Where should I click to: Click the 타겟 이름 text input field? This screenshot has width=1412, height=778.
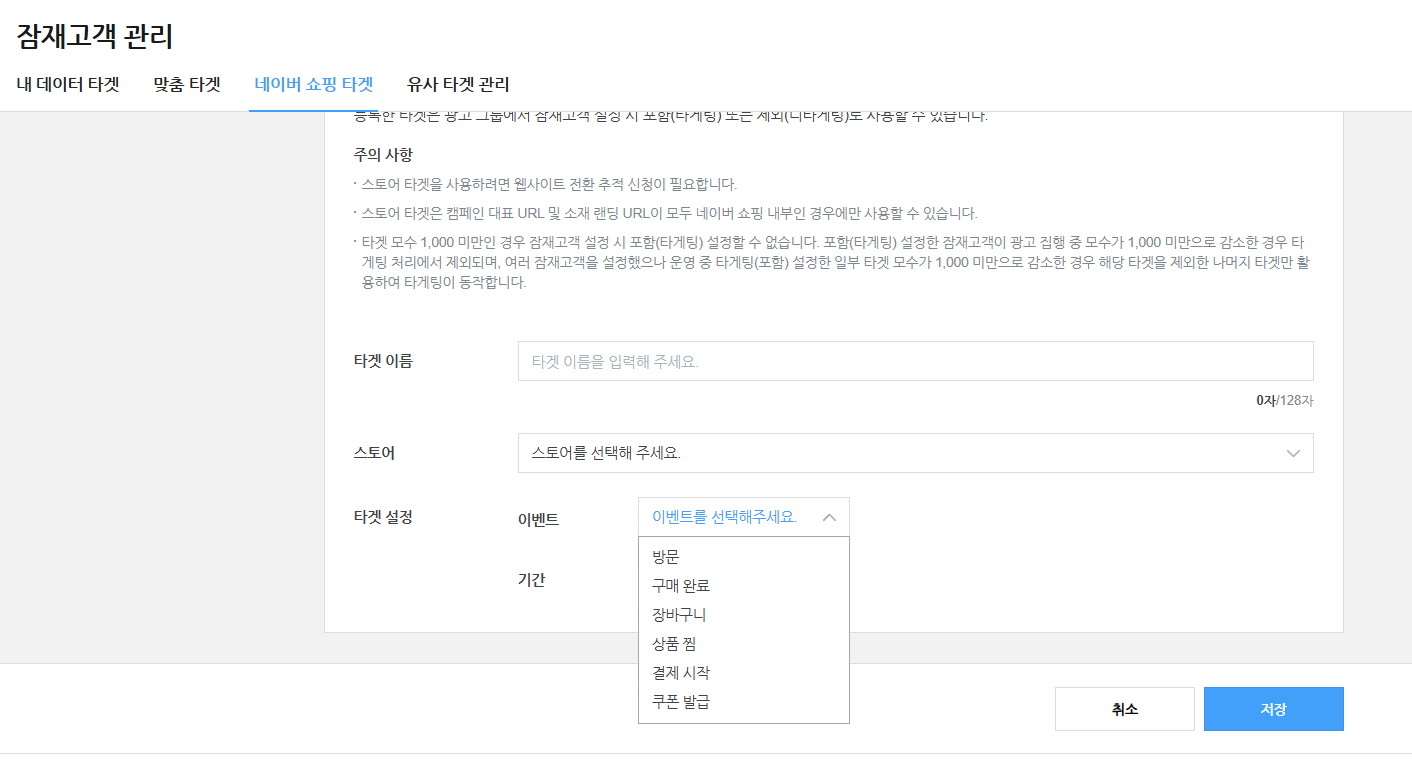(915, 361)
